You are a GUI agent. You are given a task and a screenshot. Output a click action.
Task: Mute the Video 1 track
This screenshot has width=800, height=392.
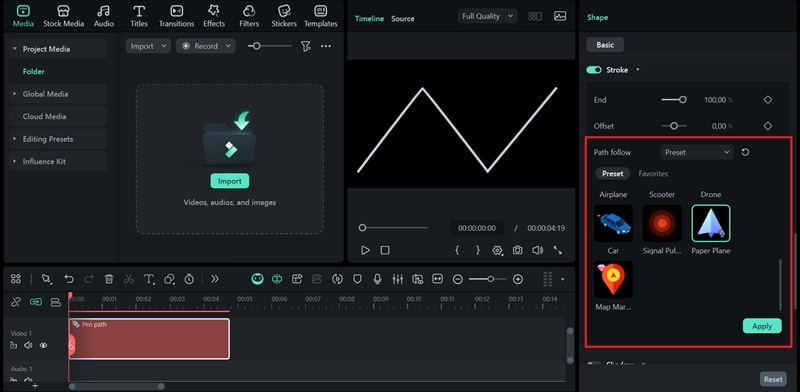click(x=28, y=346)
